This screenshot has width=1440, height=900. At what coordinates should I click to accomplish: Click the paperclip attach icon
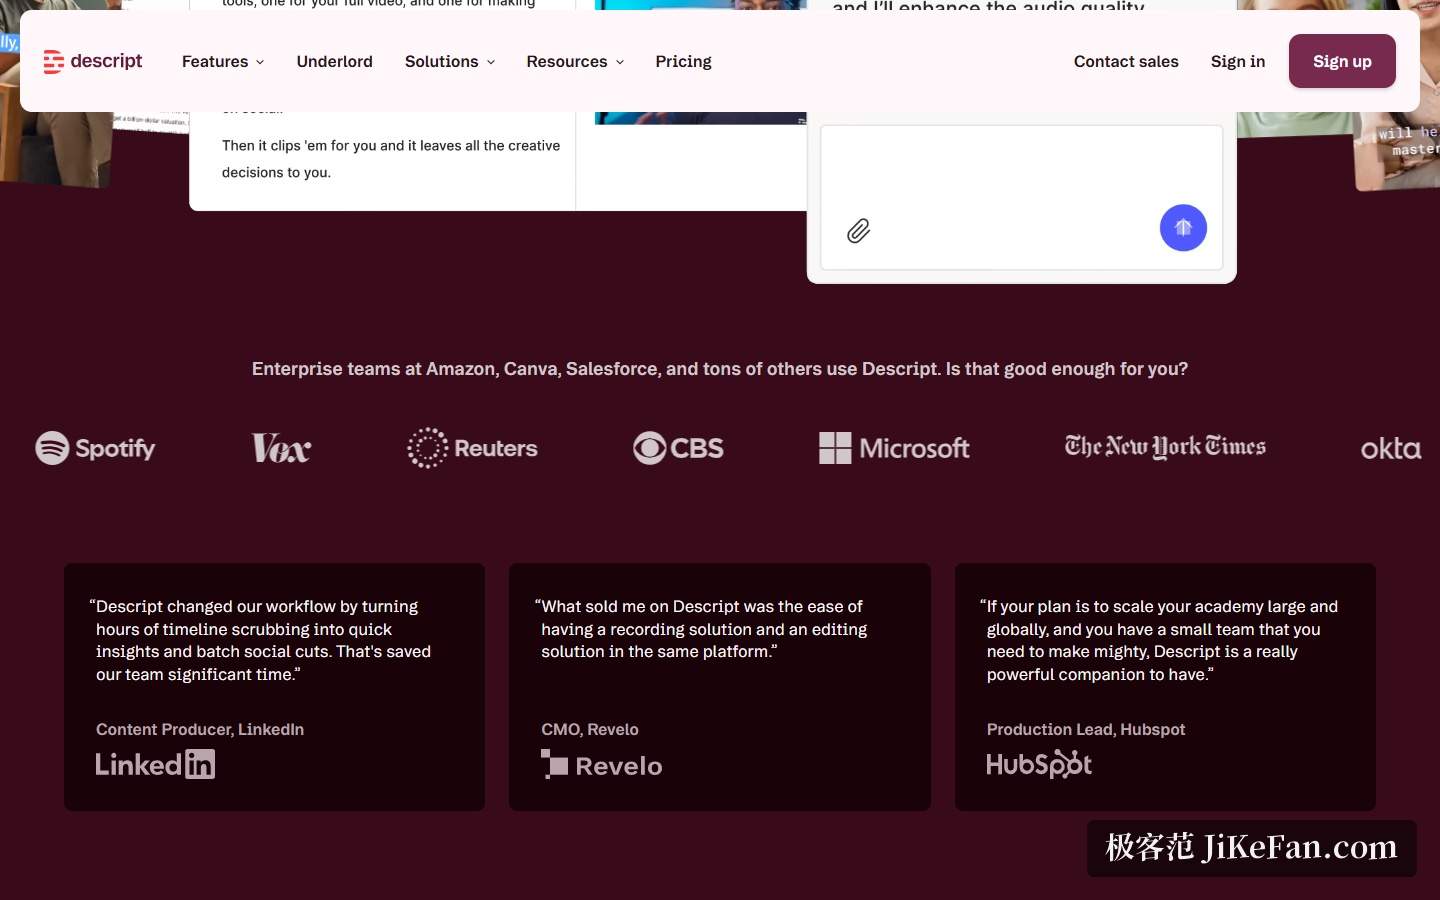coord(858,231)
